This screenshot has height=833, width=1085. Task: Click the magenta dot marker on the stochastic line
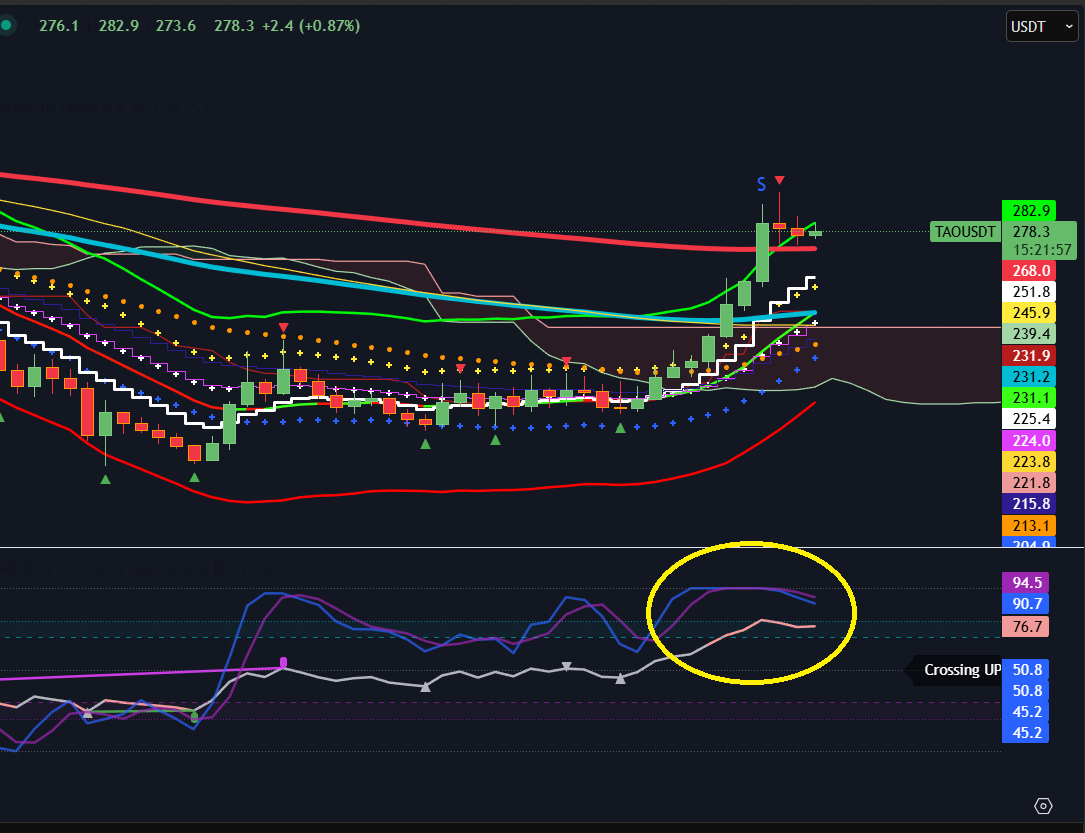[284, 661]
